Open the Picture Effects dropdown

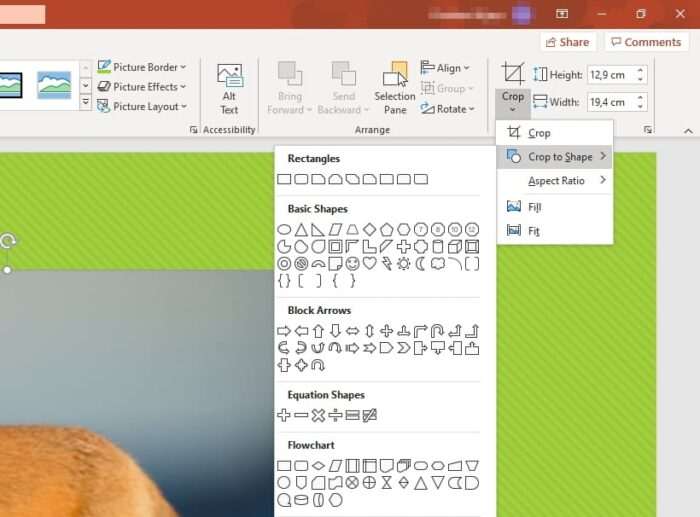pos(142,87)
